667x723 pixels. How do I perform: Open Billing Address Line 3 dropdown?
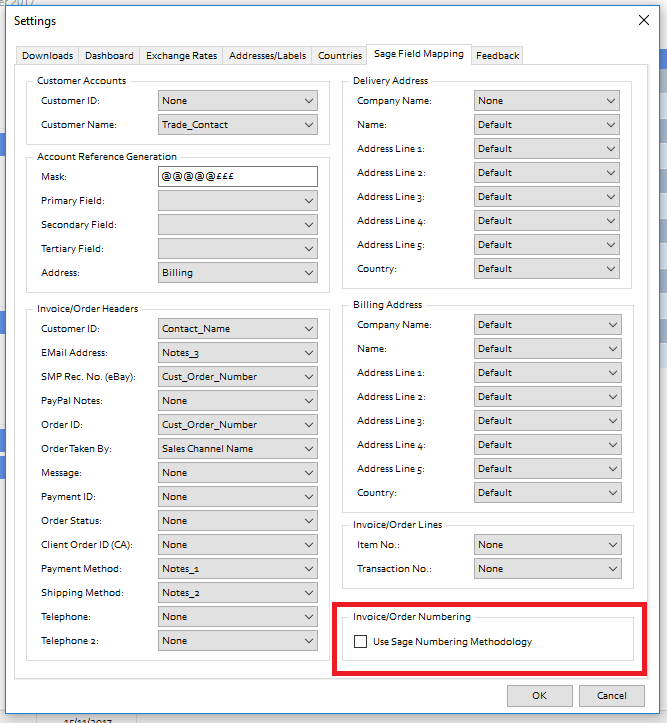548,421
